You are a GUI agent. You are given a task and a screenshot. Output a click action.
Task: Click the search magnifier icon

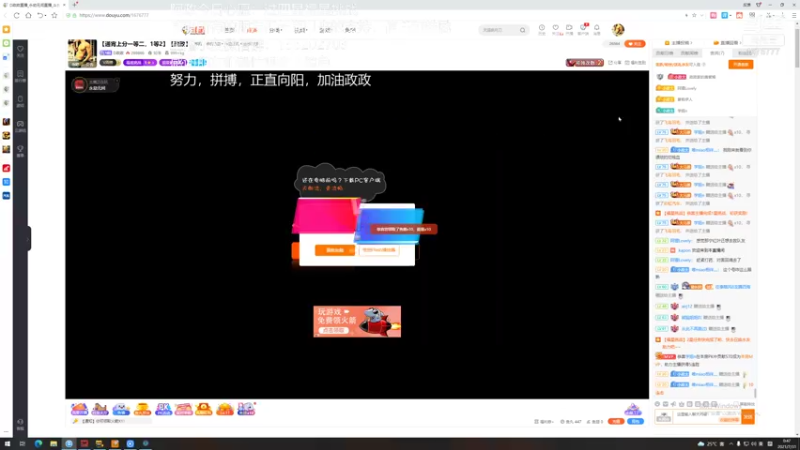522,30
